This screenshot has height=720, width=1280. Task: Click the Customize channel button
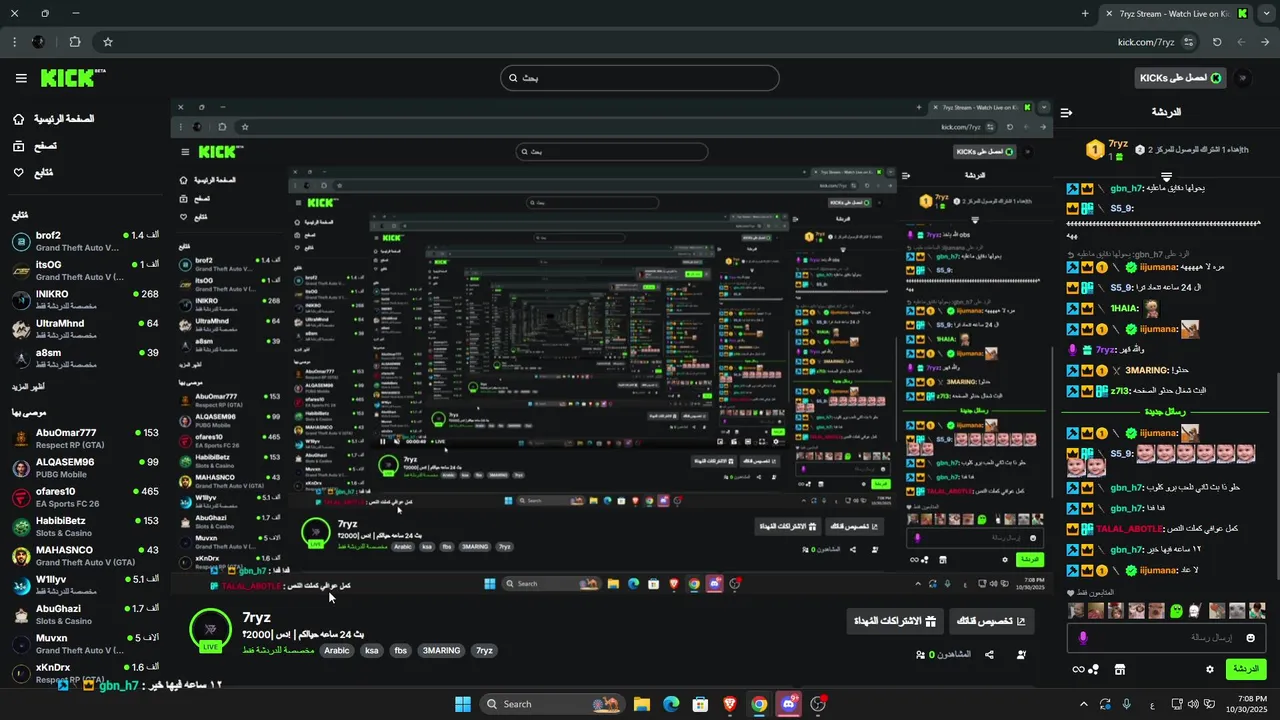point(991,621)
